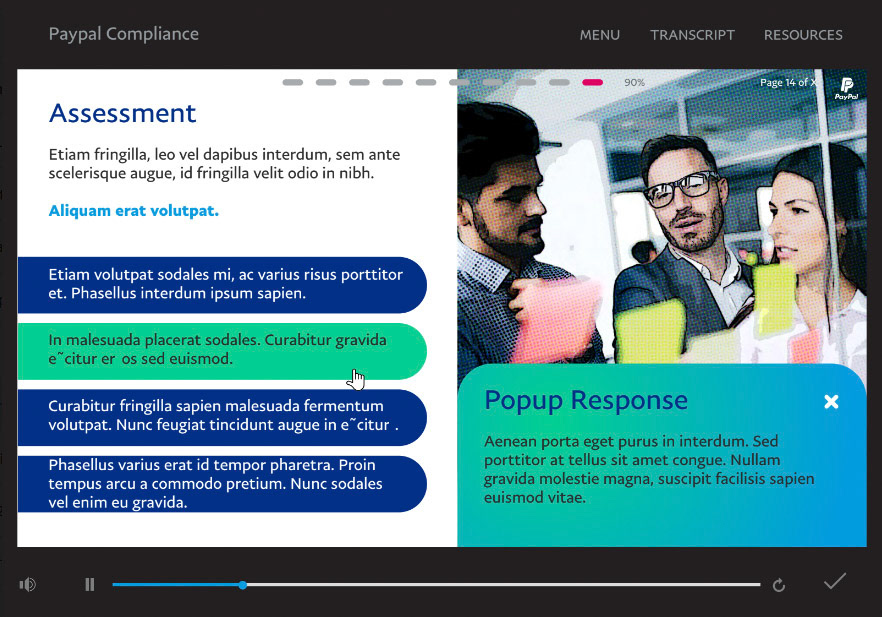Mute the audio with the speaker icon
Screen dimensions: 882x617
(28, 584)
